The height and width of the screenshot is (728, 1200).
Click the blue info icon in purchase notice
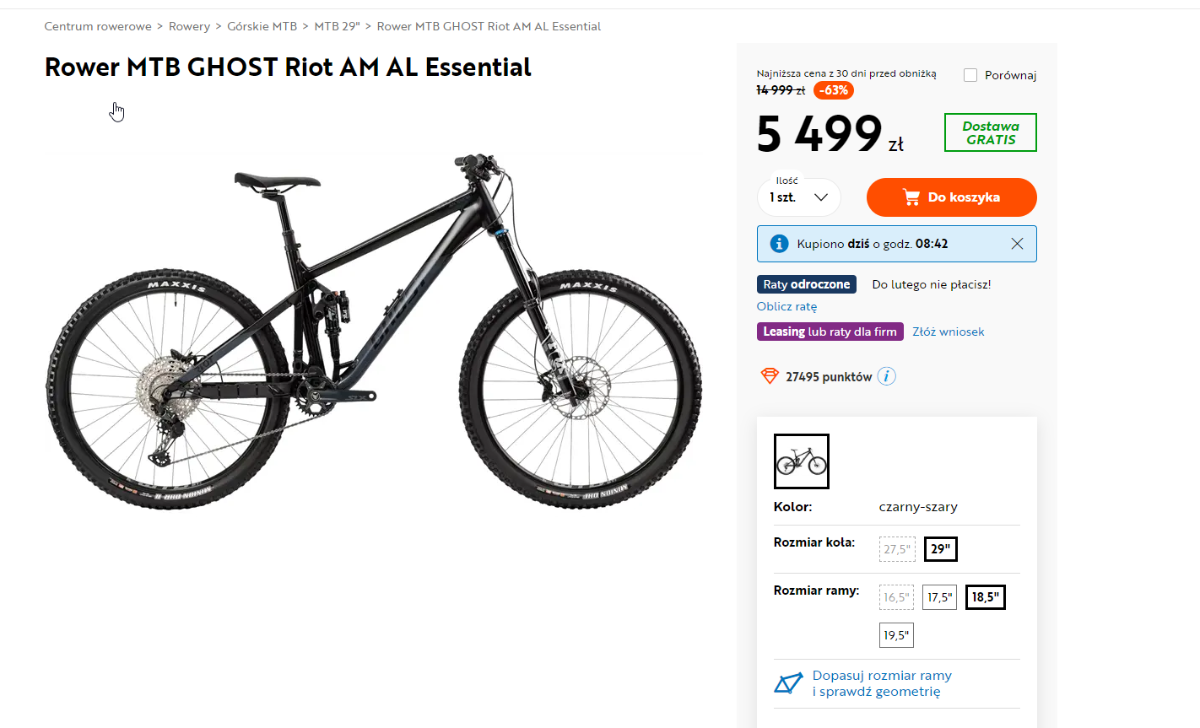pos(779,244)
